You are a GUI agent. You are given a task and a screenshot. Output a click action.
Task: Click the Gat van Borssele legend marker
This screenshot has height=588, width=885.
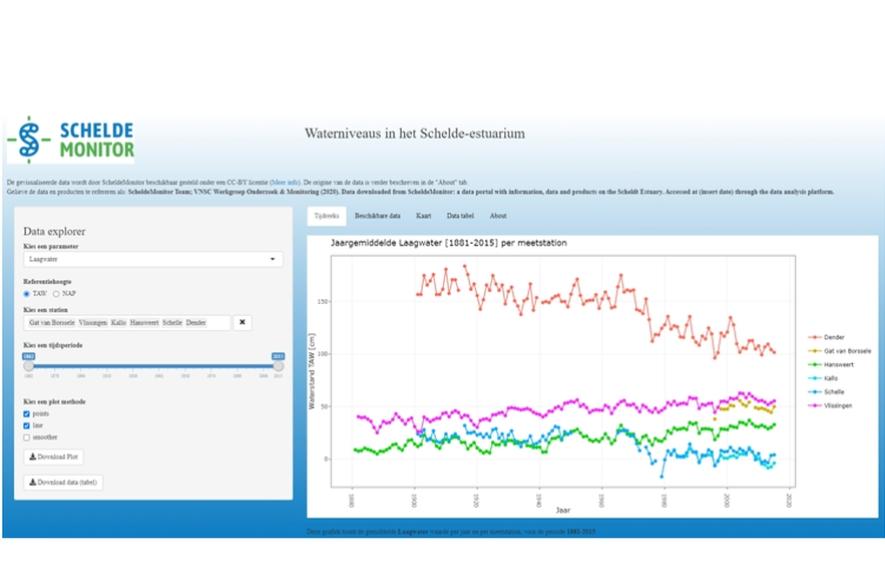click(x=815, y=351)
